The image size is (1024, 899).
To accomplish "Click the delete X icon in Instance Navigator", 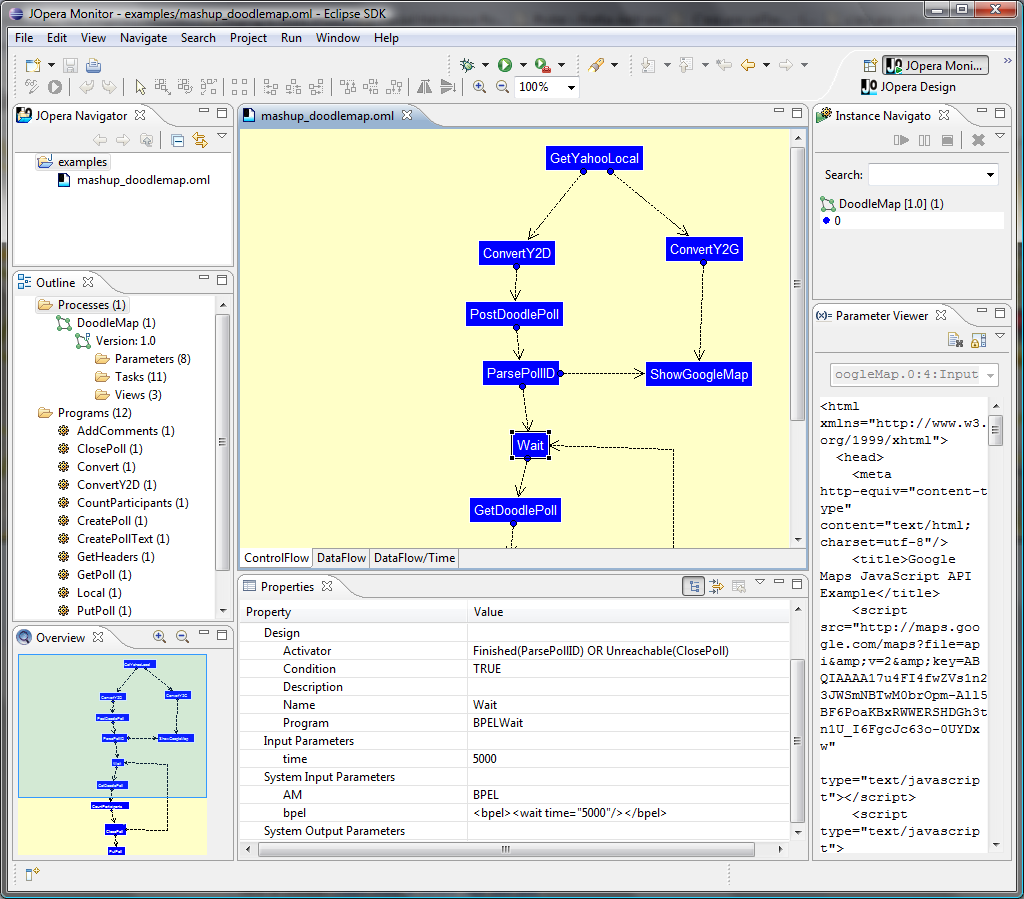I will [x=978, y=140].
